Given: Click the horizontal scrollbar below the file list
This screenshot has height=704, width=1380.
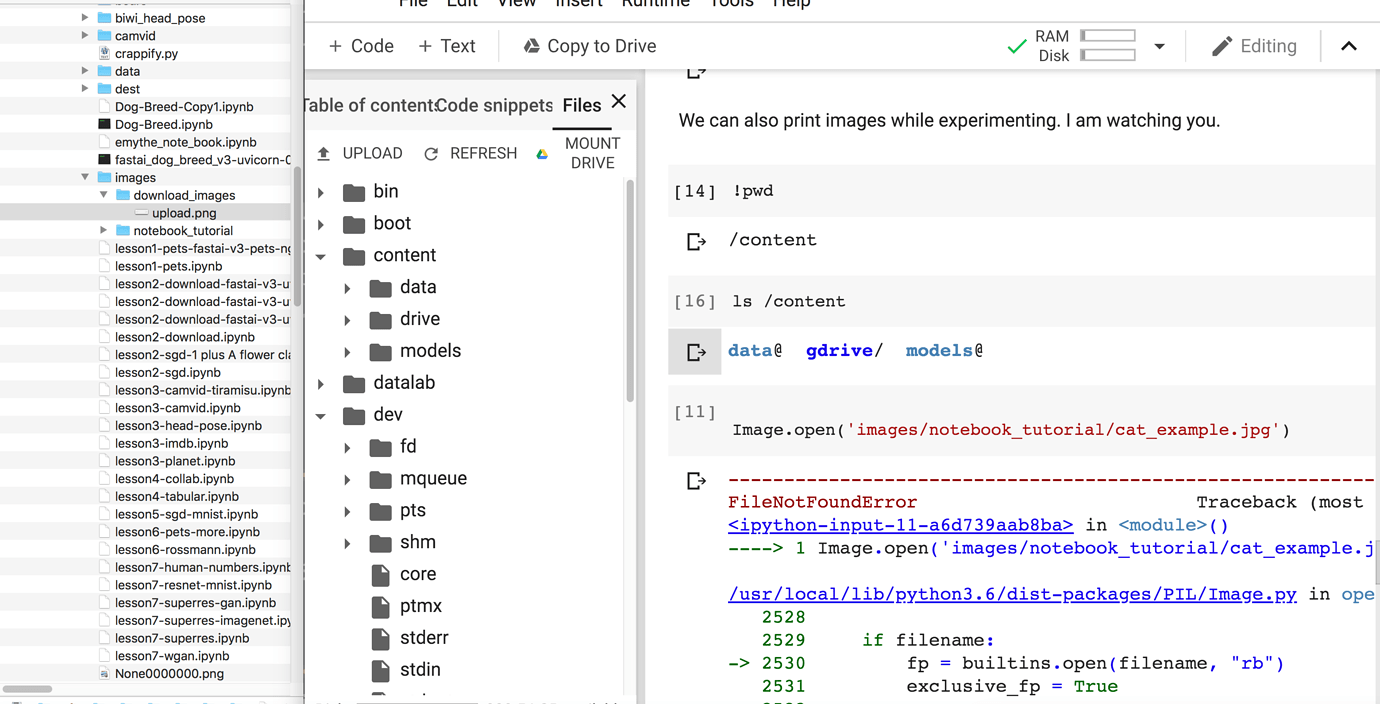Looking at the screenshot, I should (x=27, y=688).
